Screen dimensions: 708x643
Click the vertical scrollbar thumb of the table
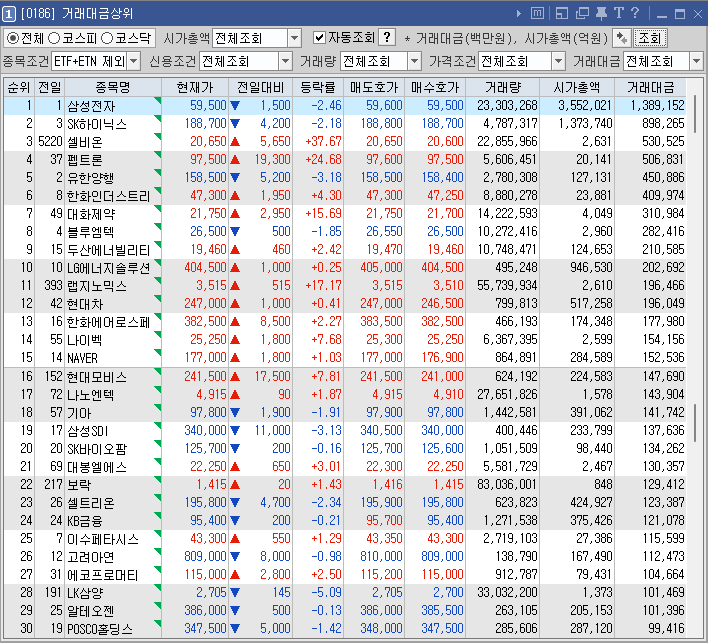click(x=695, y=115)
